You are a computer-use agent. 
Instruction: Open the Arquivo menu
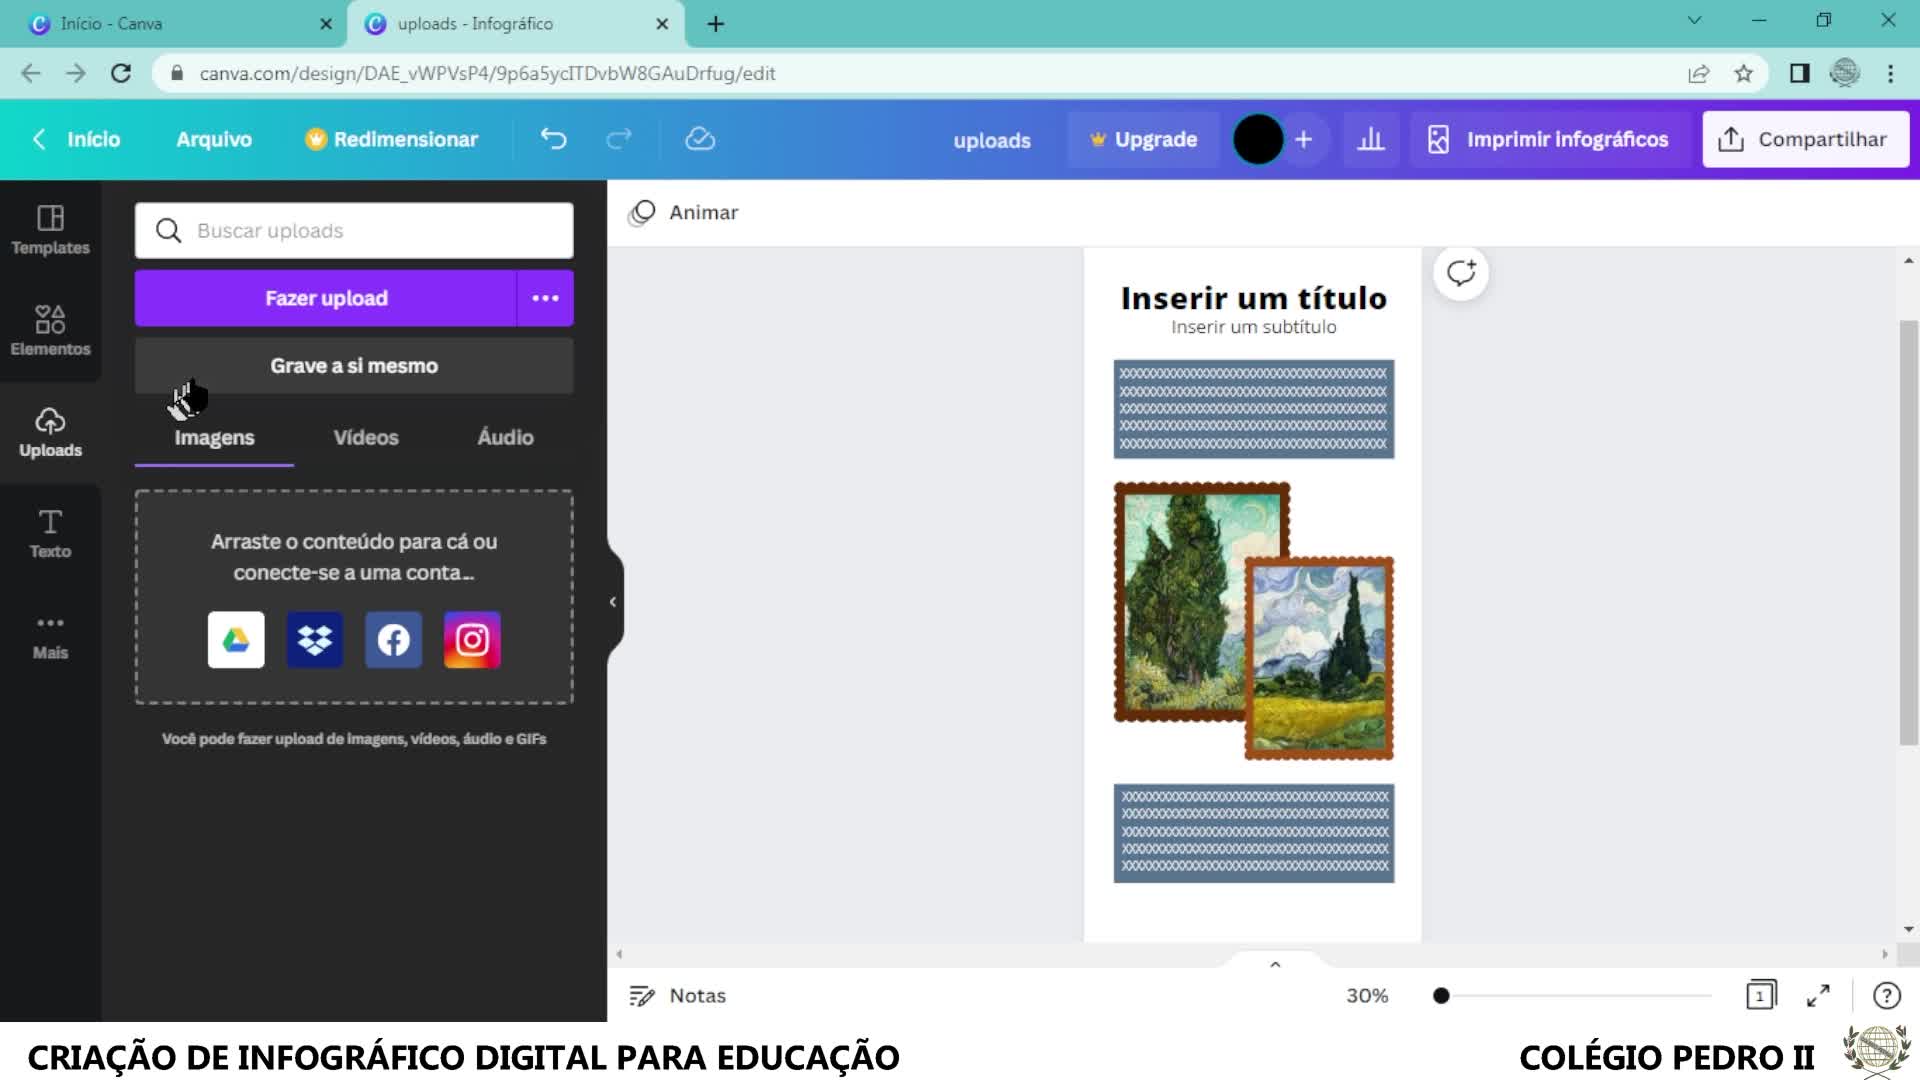point(214,139)
